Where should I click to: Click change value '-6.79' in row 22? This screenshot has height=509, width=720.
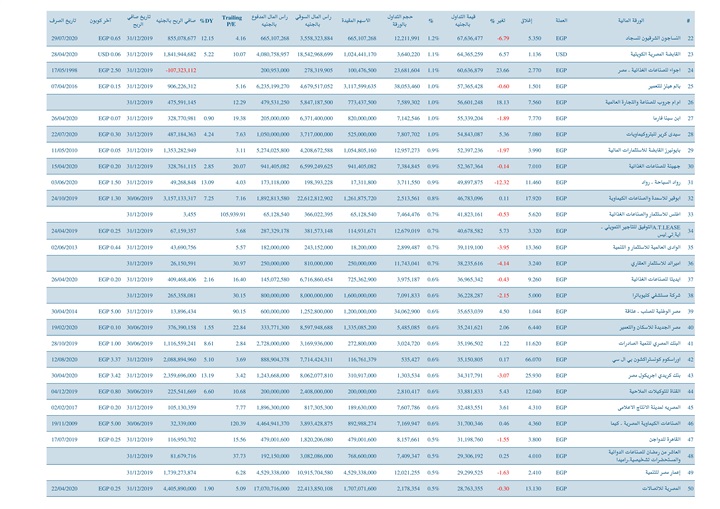(503, 39)
